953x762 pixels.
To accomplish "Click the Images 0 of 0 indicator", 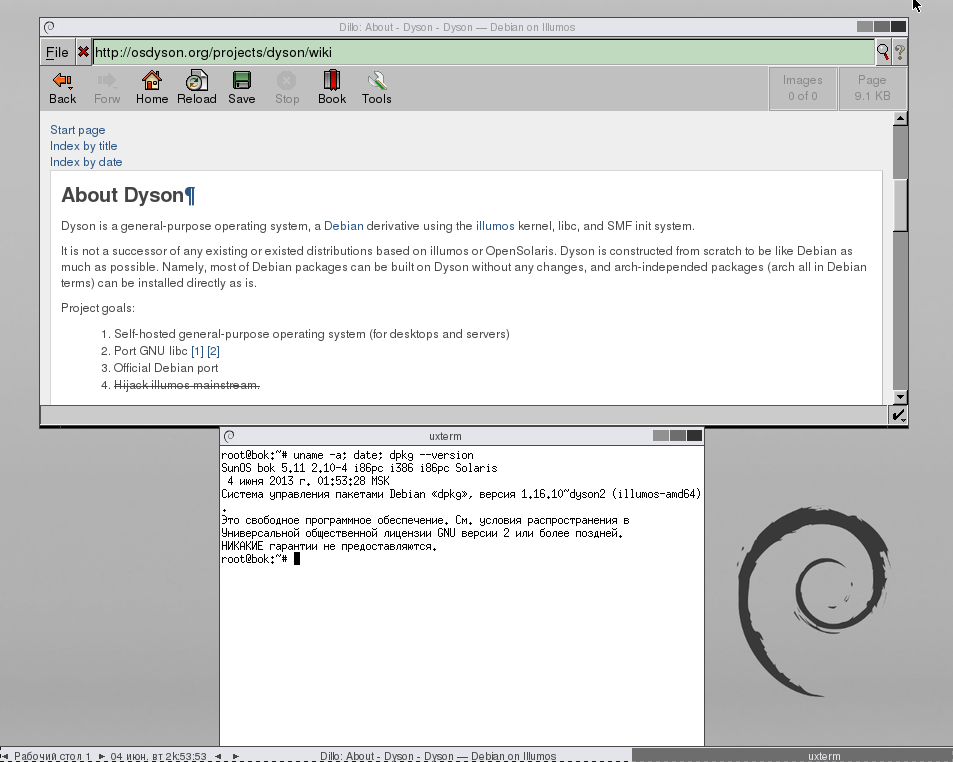I will tap(802, 88).
